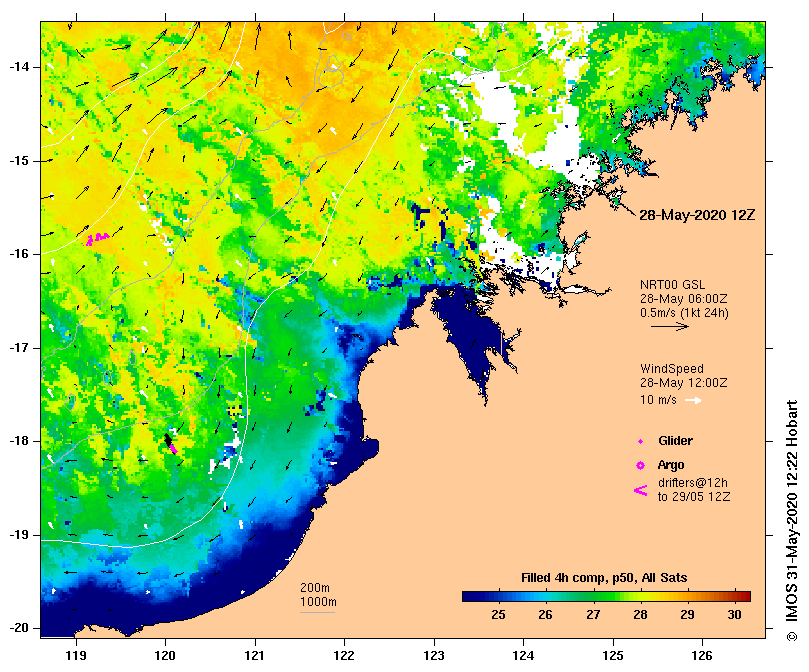Click the colorbar value '30'
809x672 pixels.
735,615
